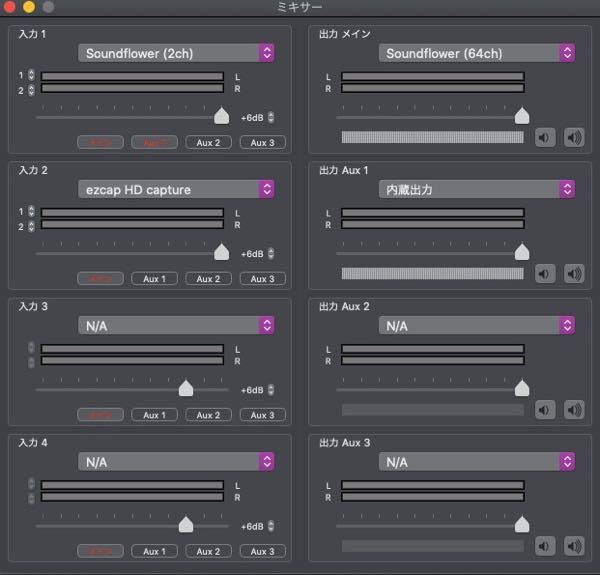Click low-volume speaker icon in 出力 メイン

(545, 137)
